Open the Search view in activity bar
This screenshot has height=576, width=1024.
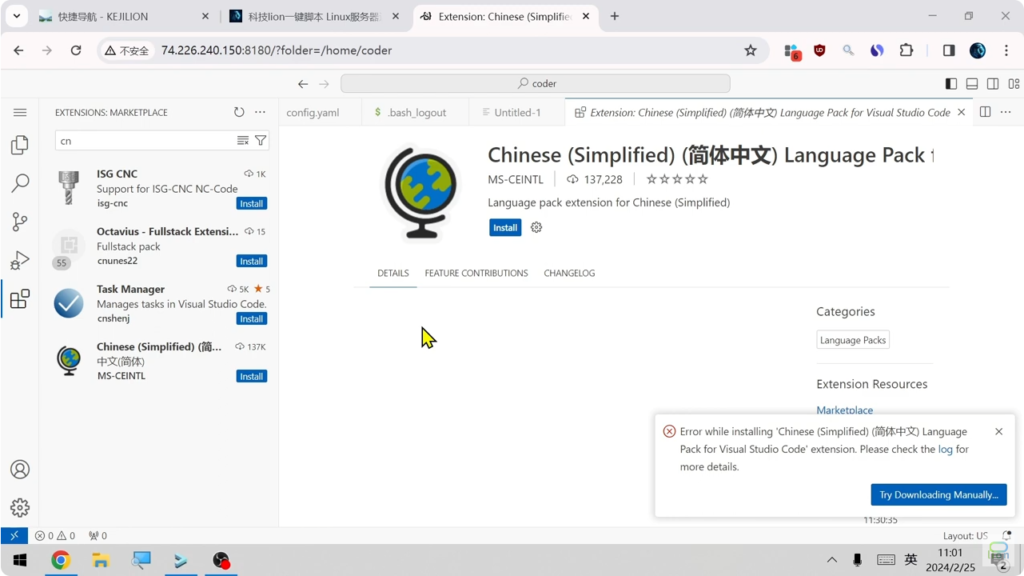[19, 184]
